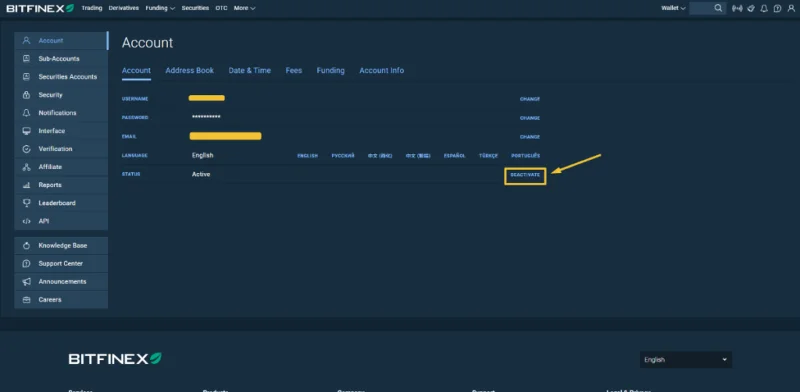
Task: Choose РУССКИЙ language option
Action: (343, 156)
